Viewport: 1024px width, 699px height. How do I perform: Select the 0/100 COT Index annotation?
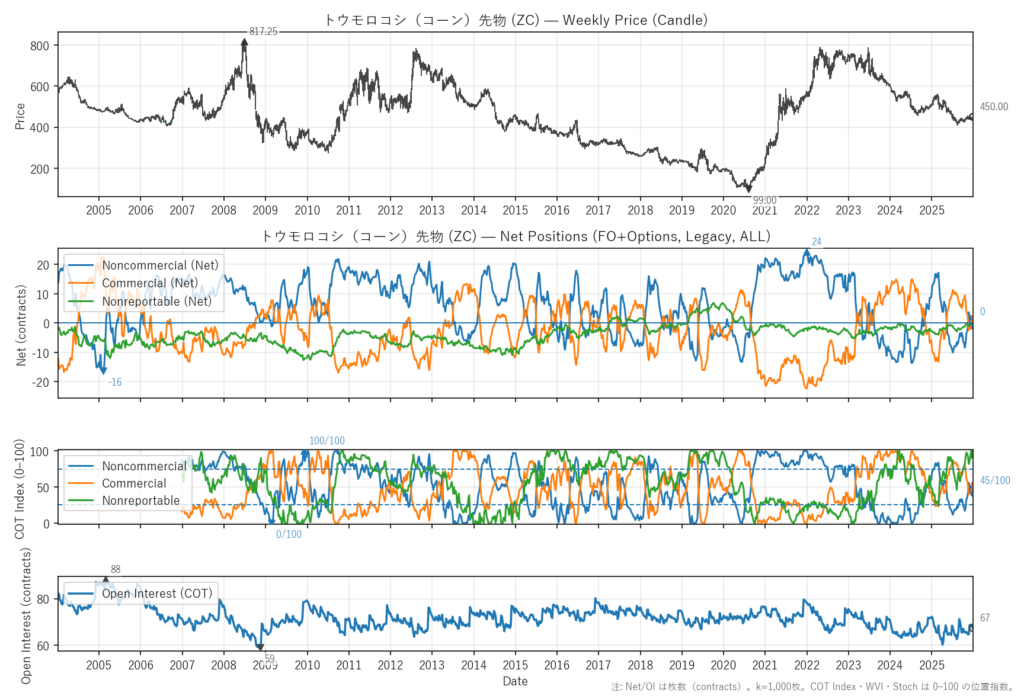point(289,534)
